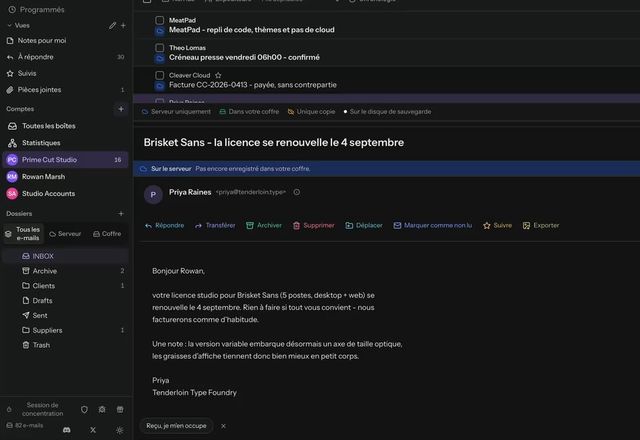
Task: Open the X social link icon
Action: (x=93, y=430)
